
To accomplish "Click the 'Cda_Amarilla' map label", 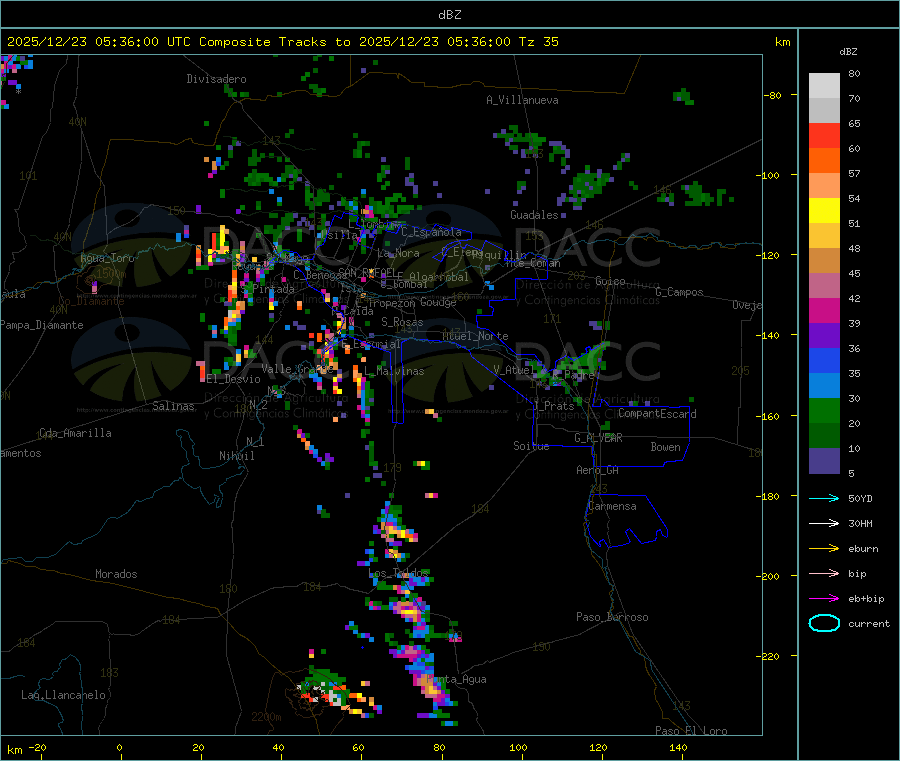I will [75, 433].
